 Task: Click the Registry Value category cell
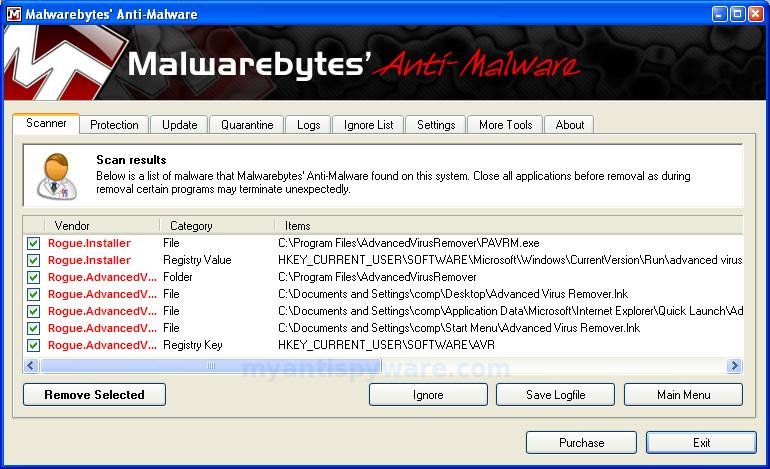coord(197,260)
